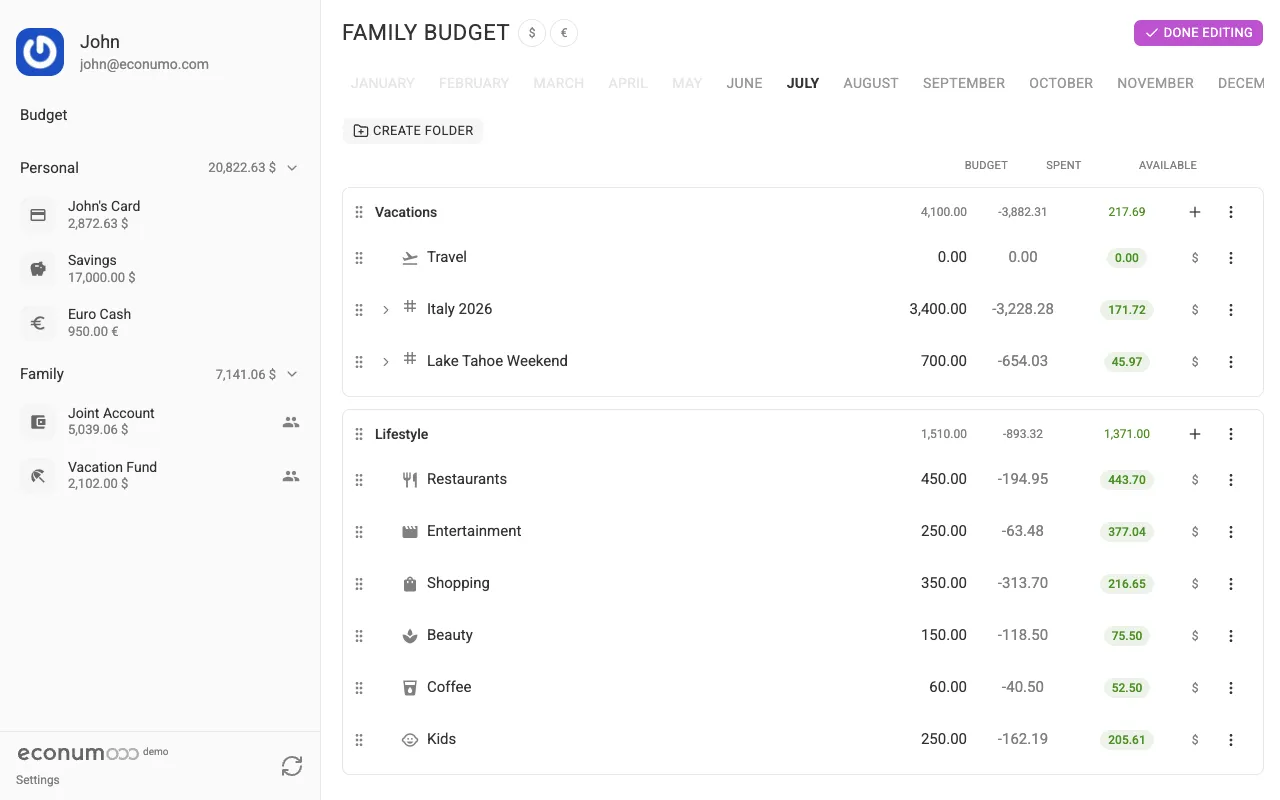Click the drag handle beside Shopping
Viewport: 1280px width, 800px height.
pyautogui.click(x=359, y=584)
